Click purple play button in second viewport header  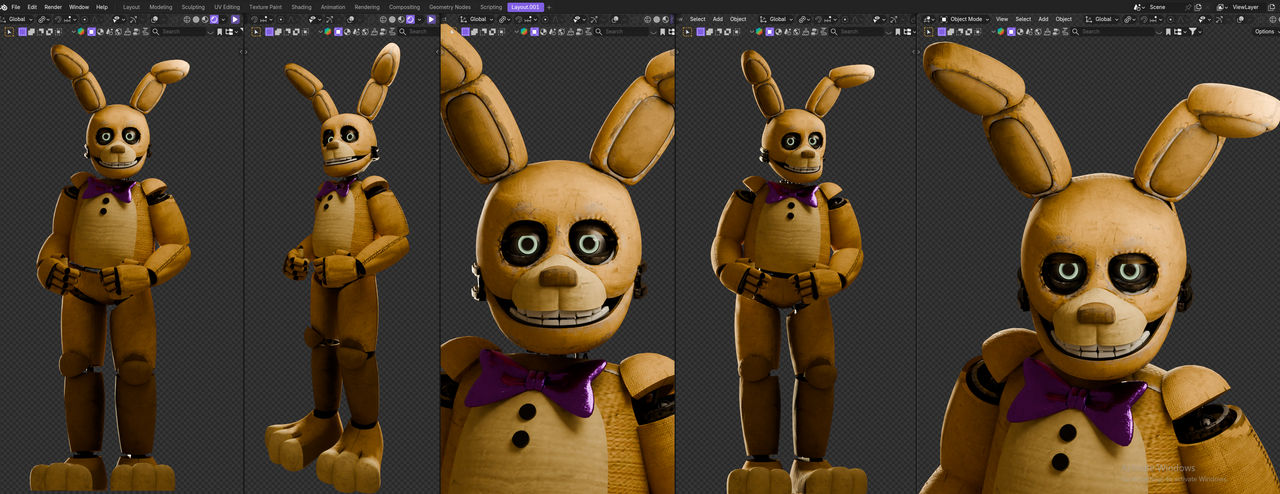pos(431,19)
